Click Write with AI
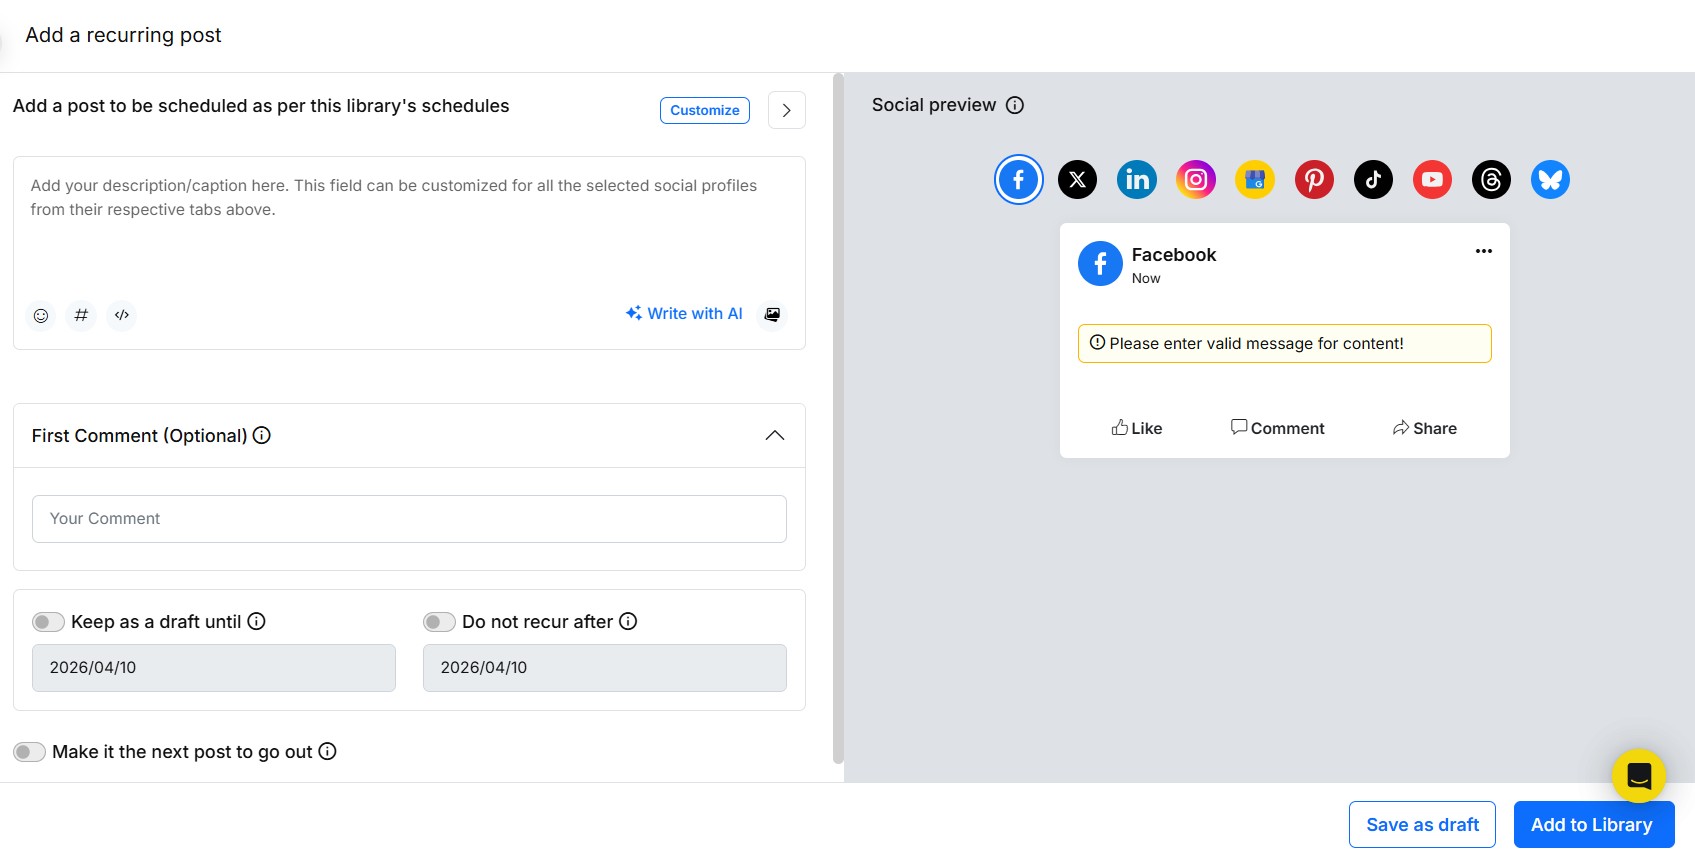Viewport: 1695px width, 859px height. point(683,313)
